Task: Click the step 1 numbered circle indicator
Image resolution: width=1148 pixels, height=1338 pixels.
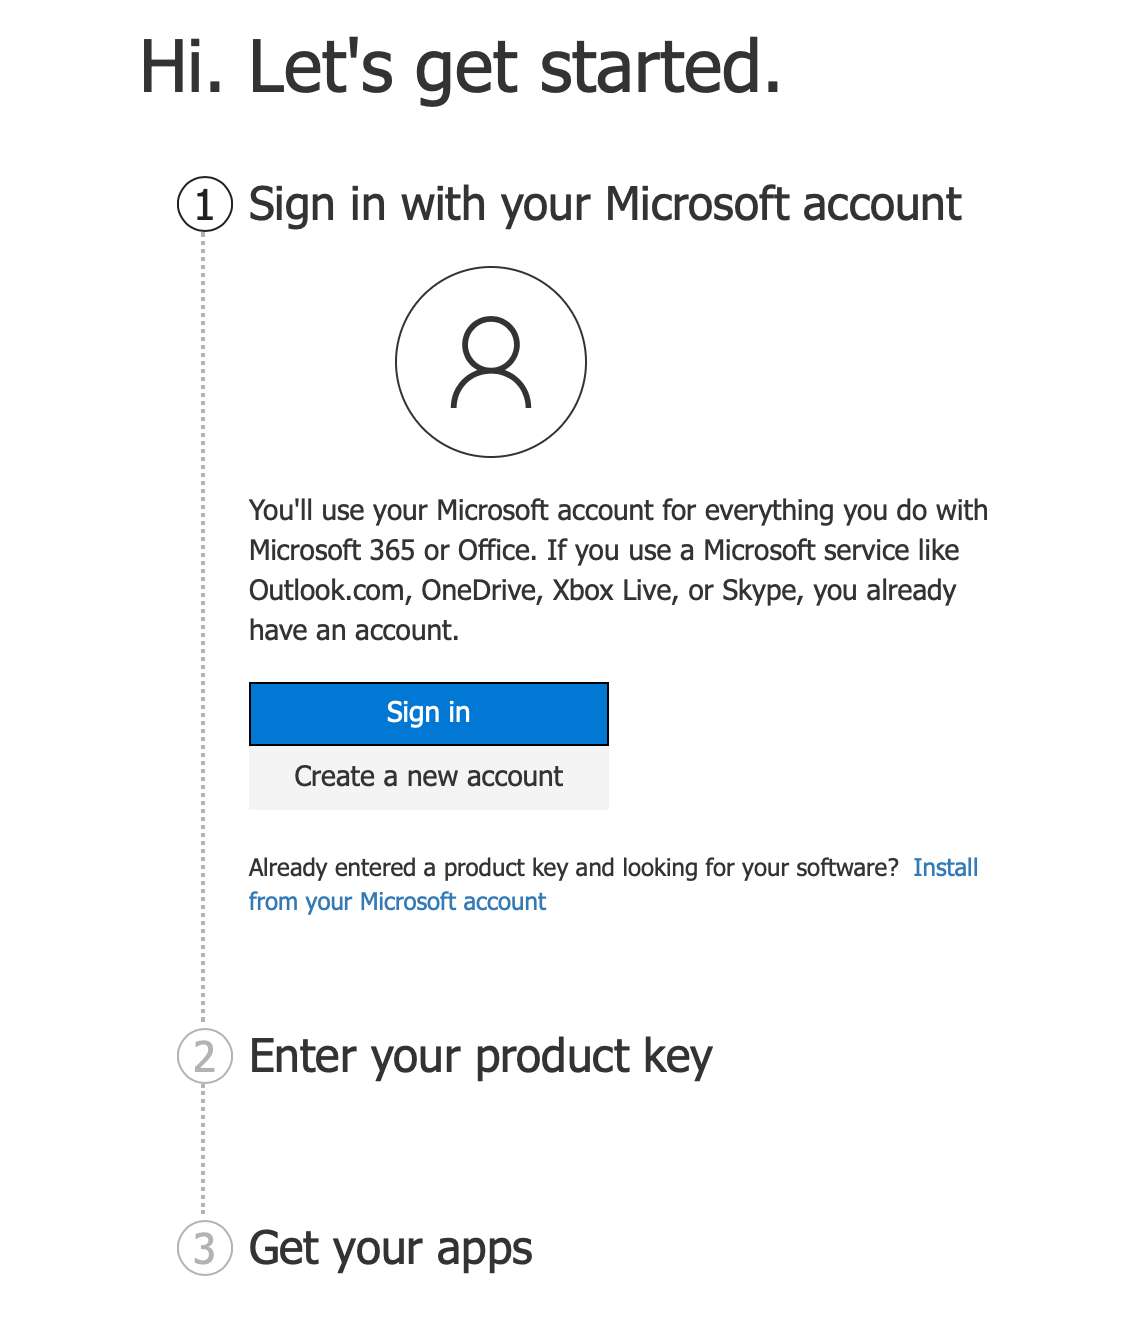Action: coord(204,205)
